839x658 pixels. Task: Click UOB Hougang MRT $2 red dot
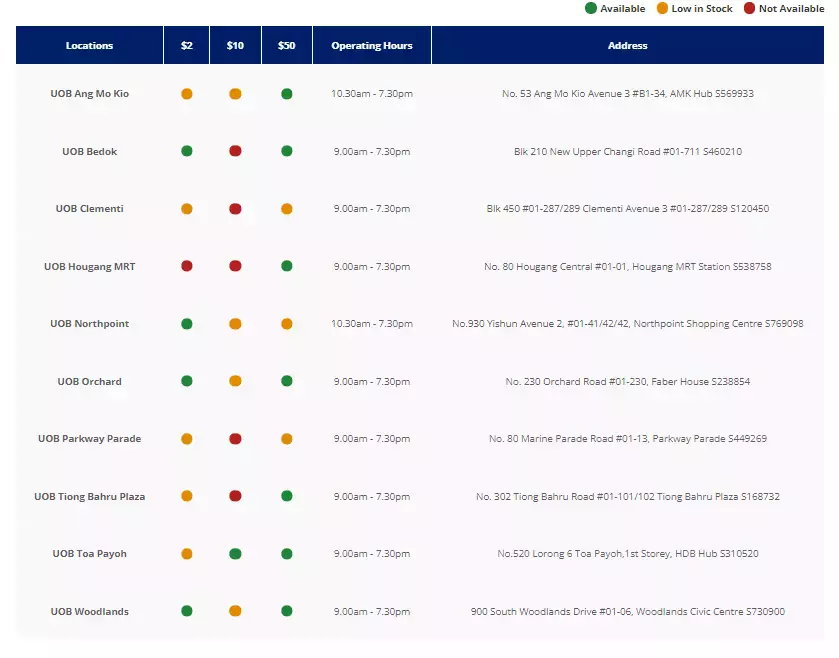tap(187, 266)
